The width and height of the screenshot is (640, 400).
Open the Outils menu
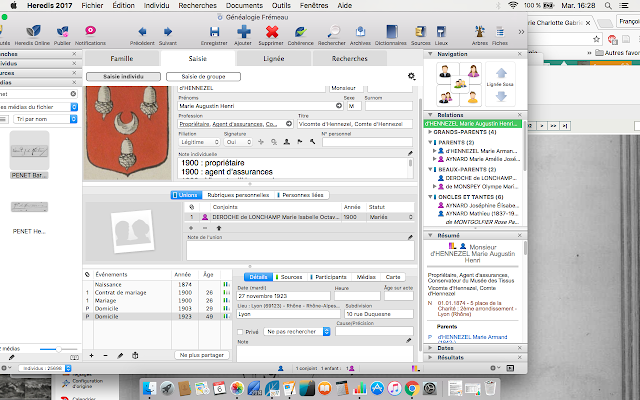click(281, 5)
